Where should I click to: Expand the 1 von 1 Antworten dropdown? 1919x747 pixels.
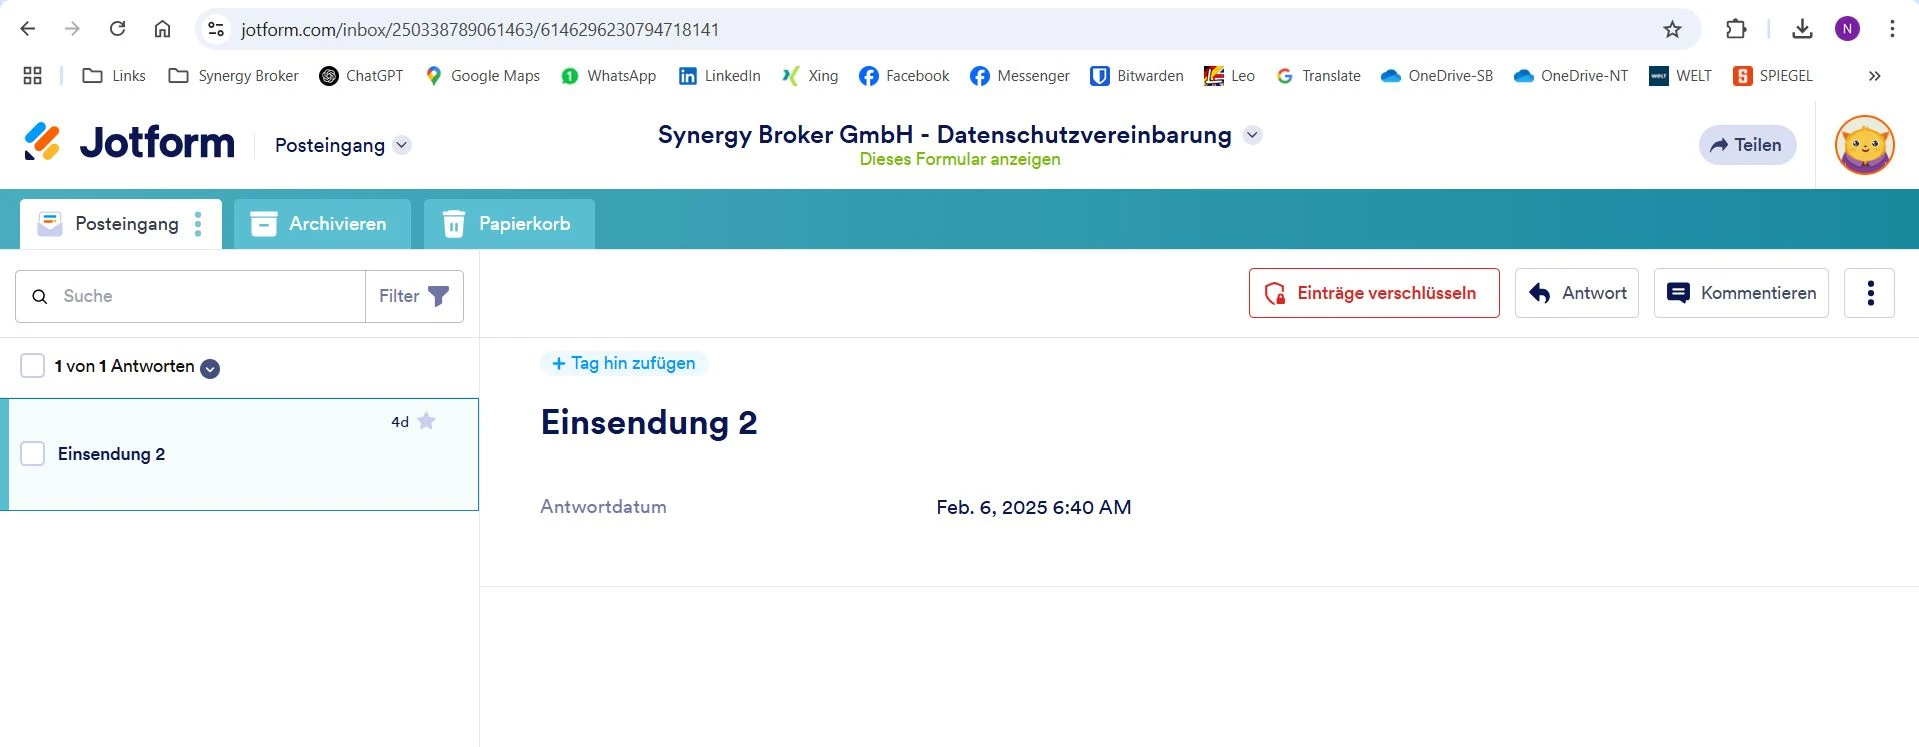(x=210, y=368)
